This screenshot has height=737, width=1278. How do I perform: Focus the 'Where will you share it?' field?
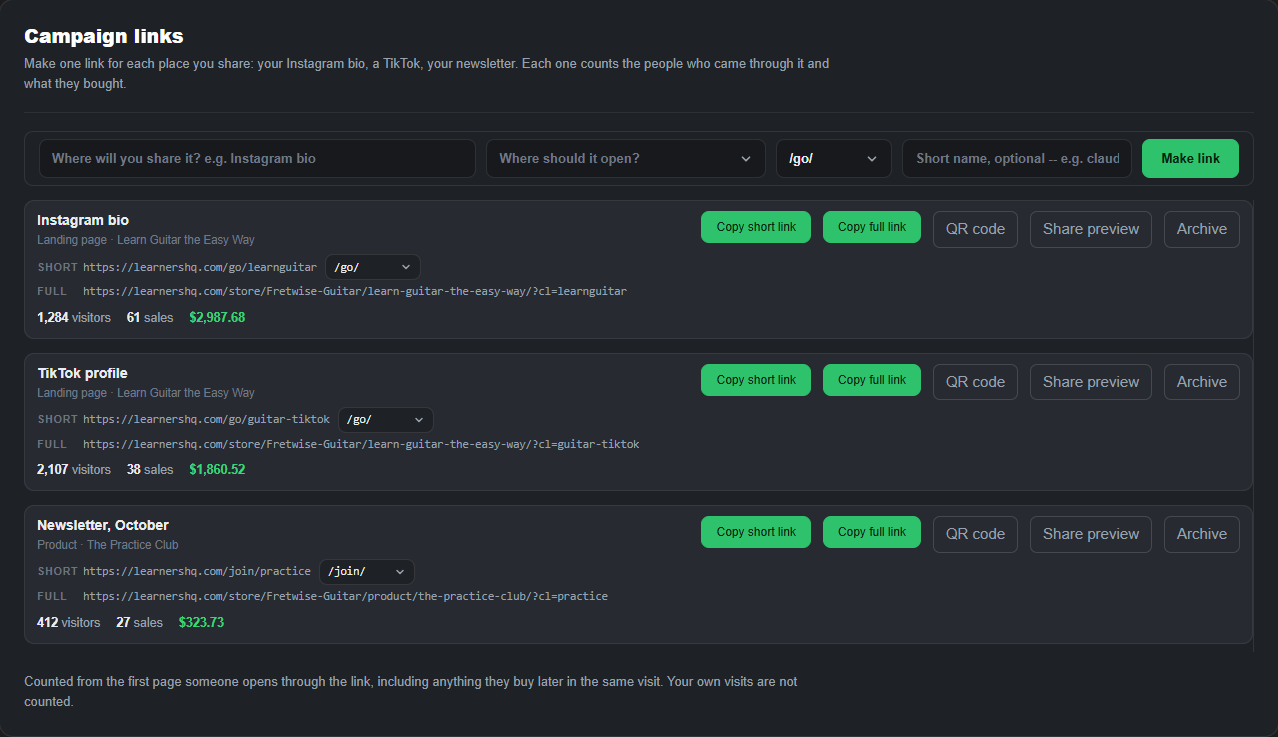[x=257, y=158]
